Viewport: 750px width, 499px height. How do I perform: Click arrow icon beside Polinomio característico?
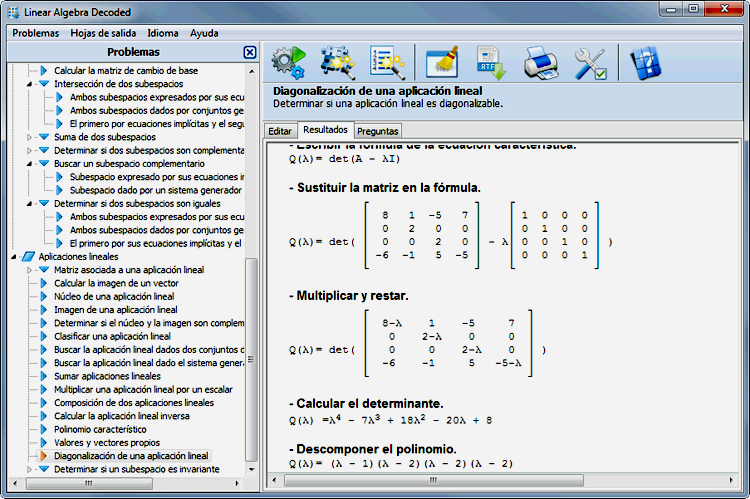(44, 430)
